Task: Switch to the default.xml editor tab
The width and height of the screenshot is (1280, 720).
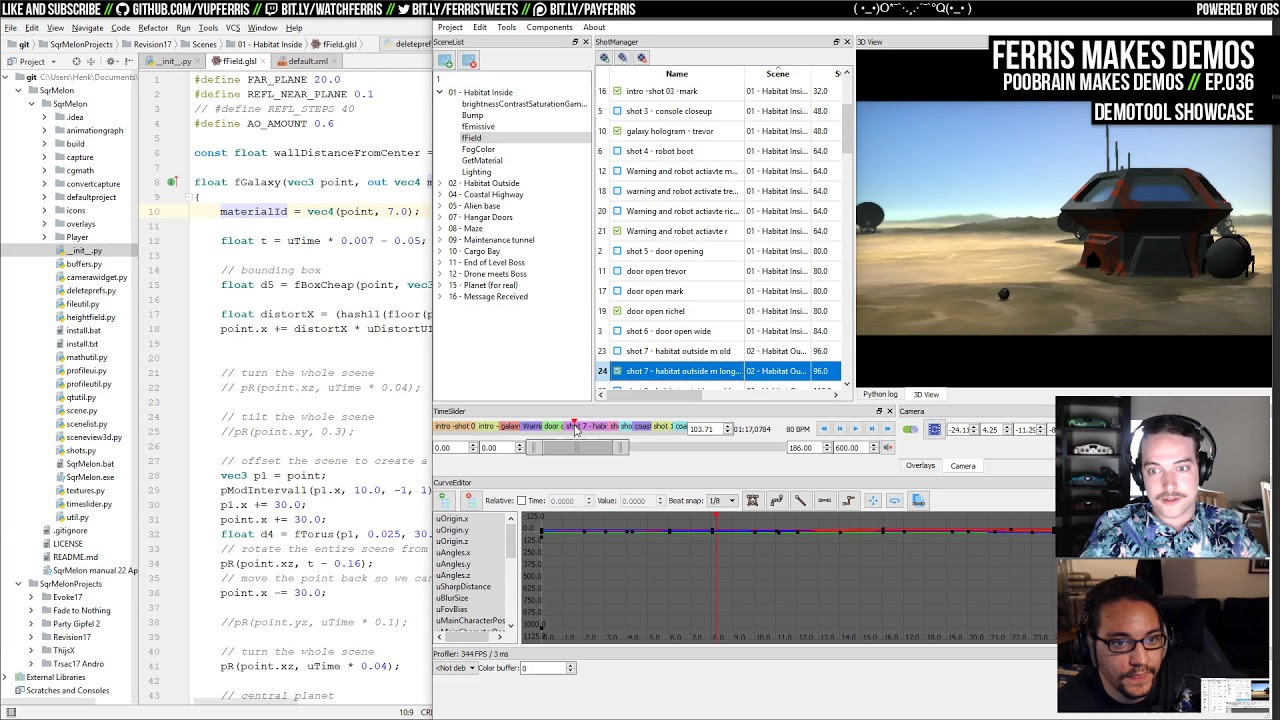Action: click(308, 61)
